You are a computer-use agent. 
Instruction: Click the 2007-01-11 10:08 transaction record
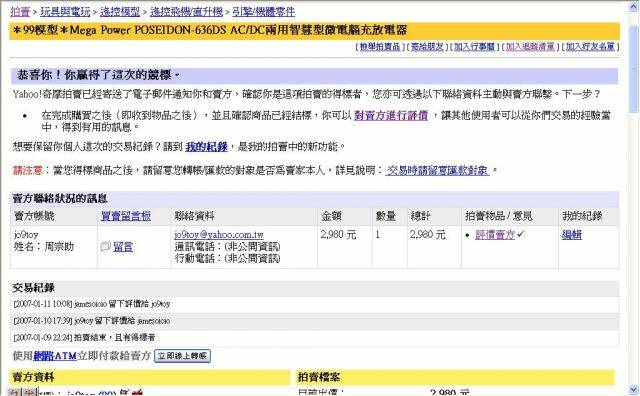click(92, 304)
